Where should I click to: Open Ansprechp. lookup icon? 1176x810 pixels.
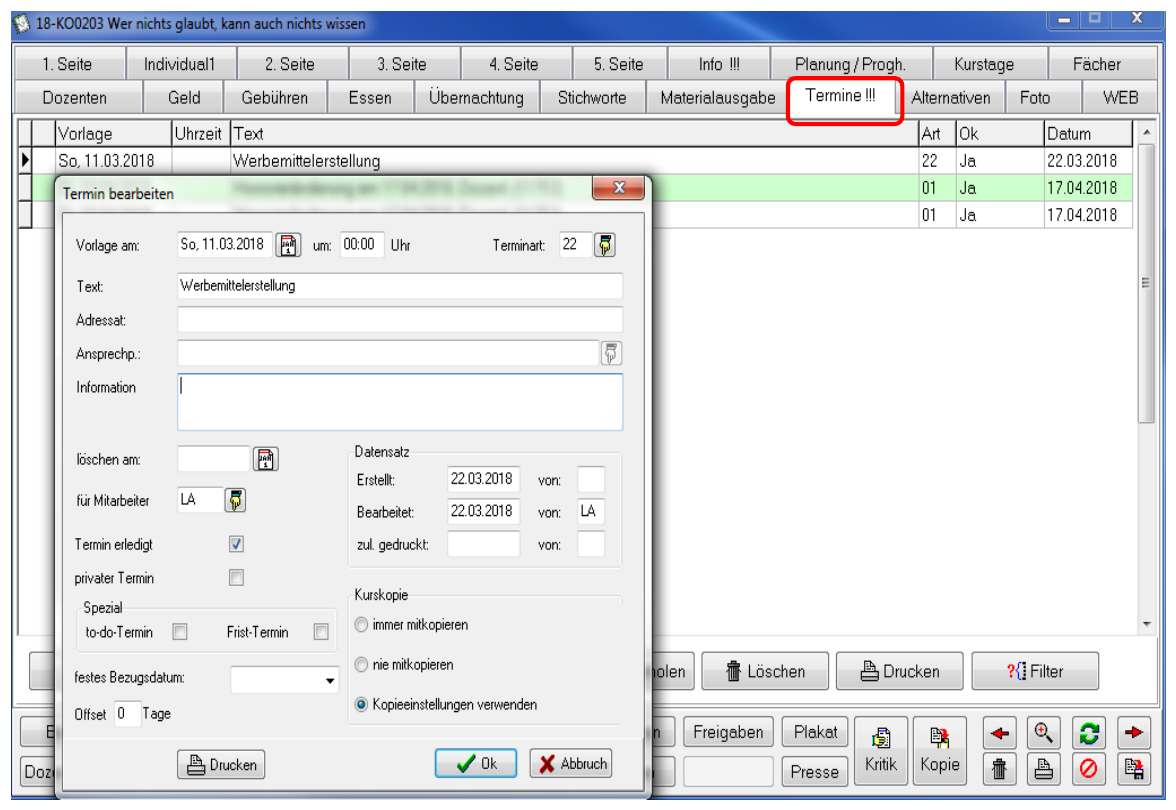tap(611, 353)
